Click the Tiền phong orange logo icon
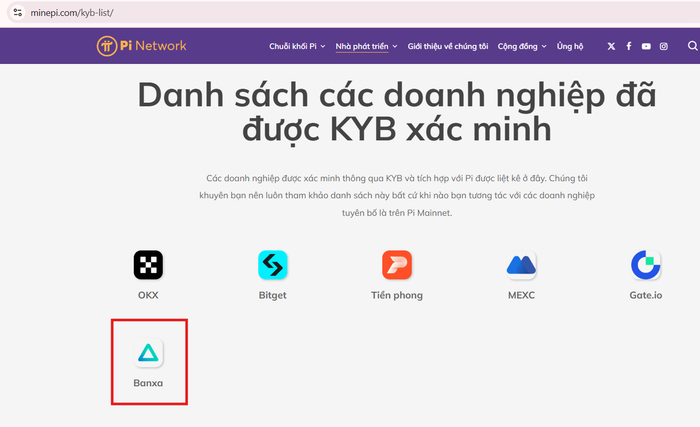 click(x=397, y=264)
